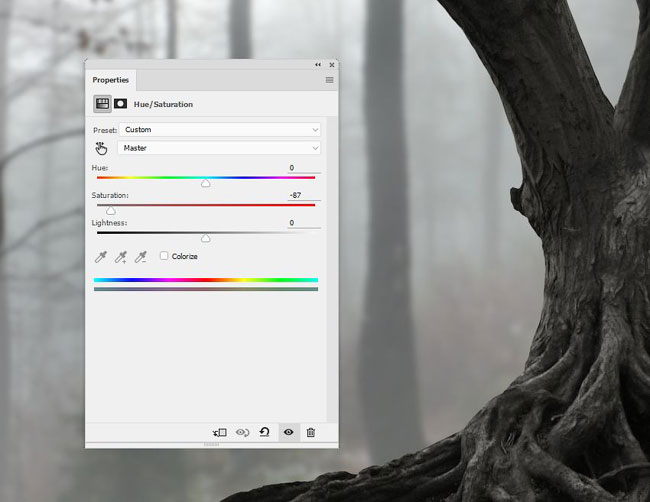Viewport: 650px width, 502px height.
Task: Click the Hue/Saturation title text
Action: (163, 104)
